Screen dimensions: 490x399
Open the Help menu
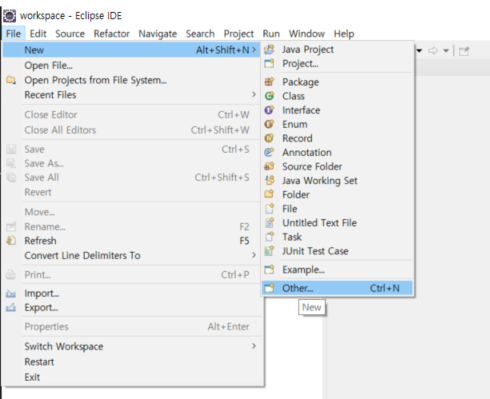point(344,34)
